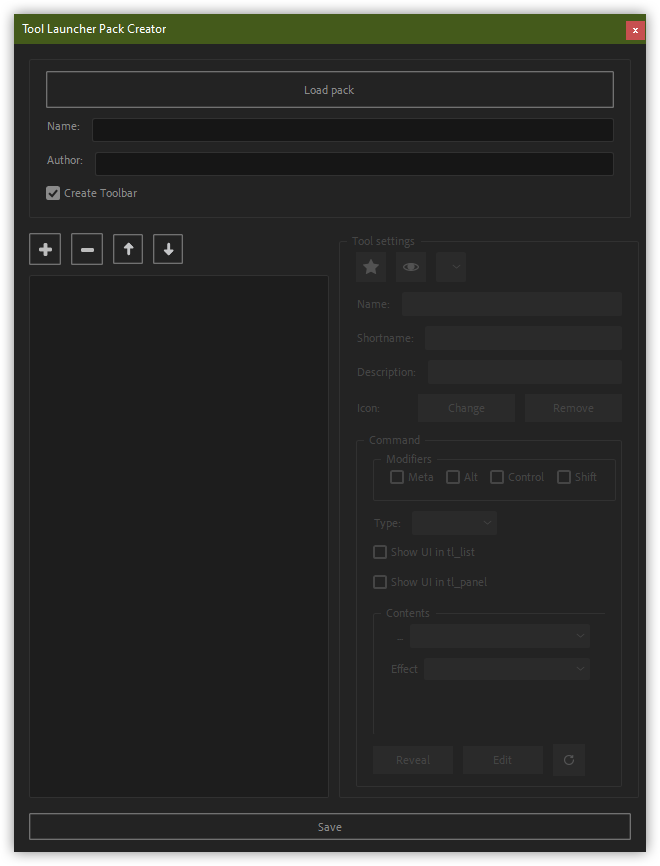Move tool down with down arrow
The width and height of the screenshot is (660, 866).
168,249
